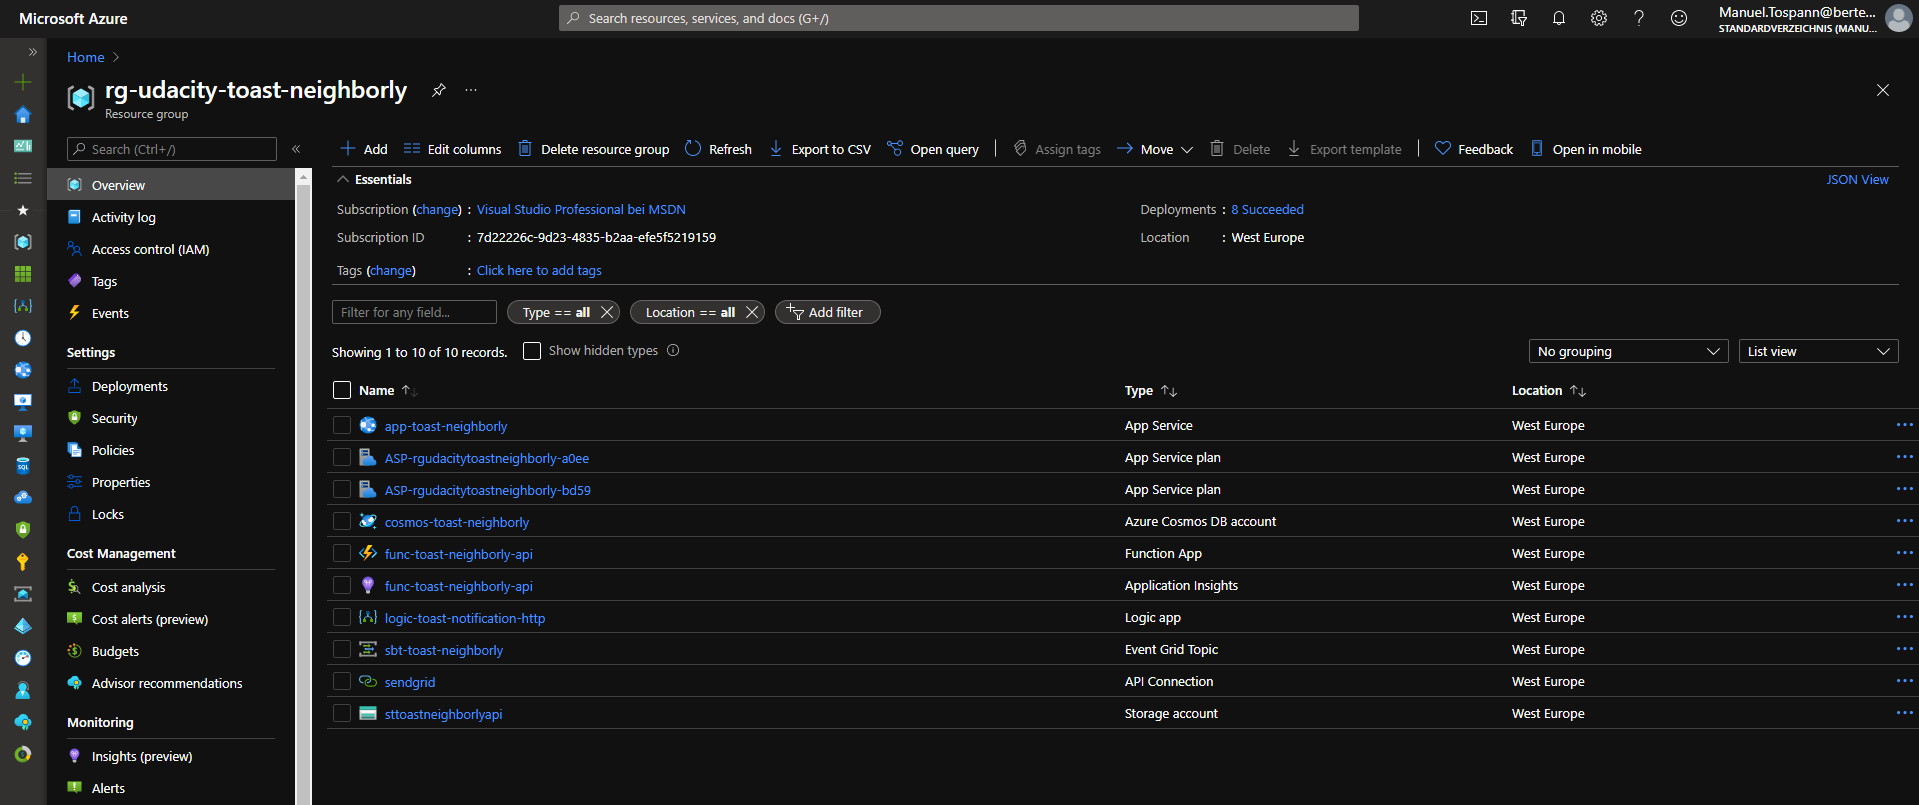Check the cosmos-toast-neighborly row checkbox

pyautogui.click(x=342, y=521)
